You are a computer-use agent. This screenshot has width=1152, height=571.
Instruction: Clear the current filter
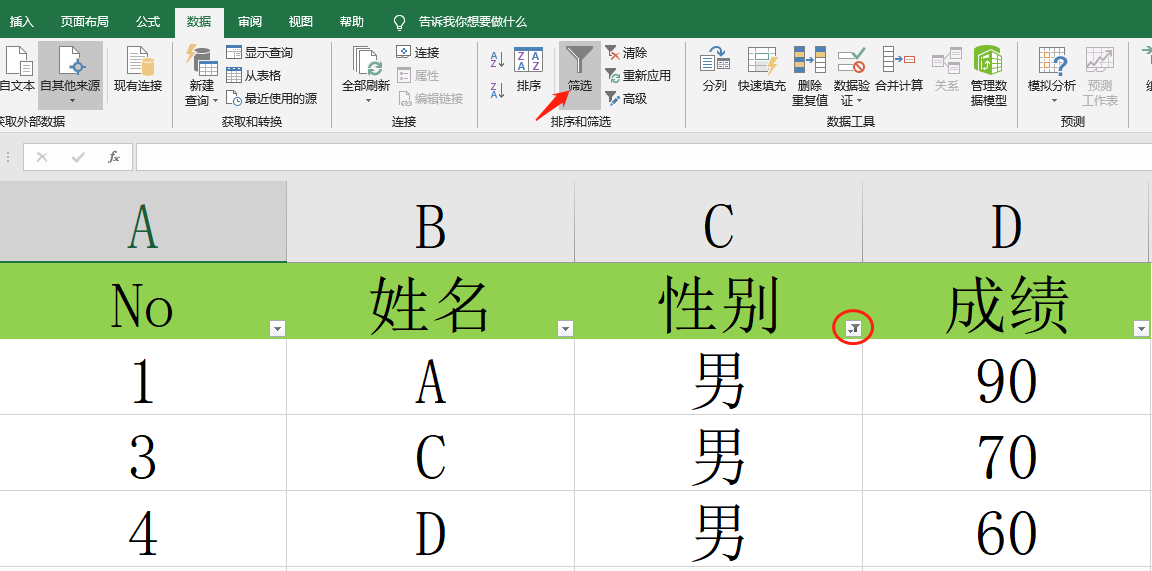click(x=626, y=52)
